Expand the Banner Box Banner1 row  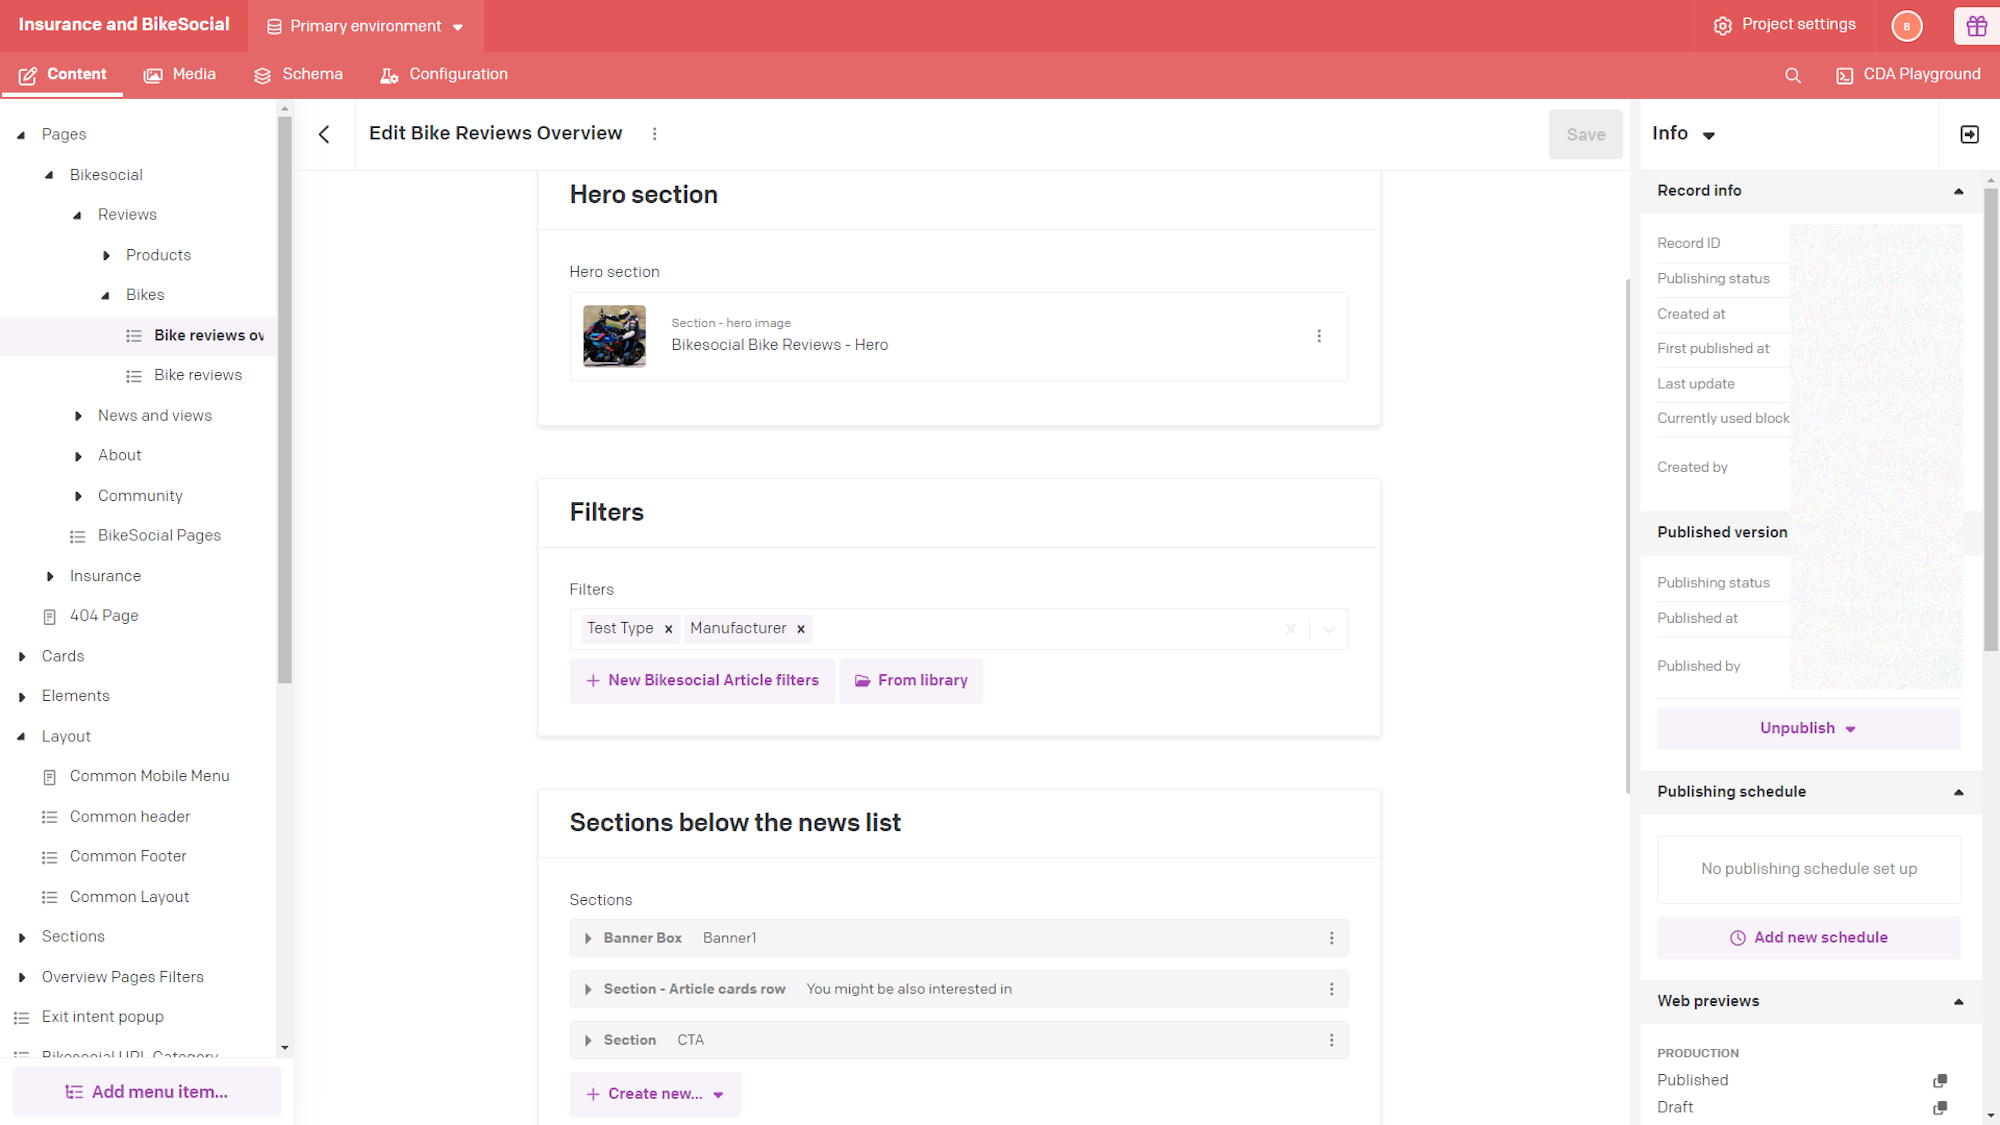[x=588, y=938]
